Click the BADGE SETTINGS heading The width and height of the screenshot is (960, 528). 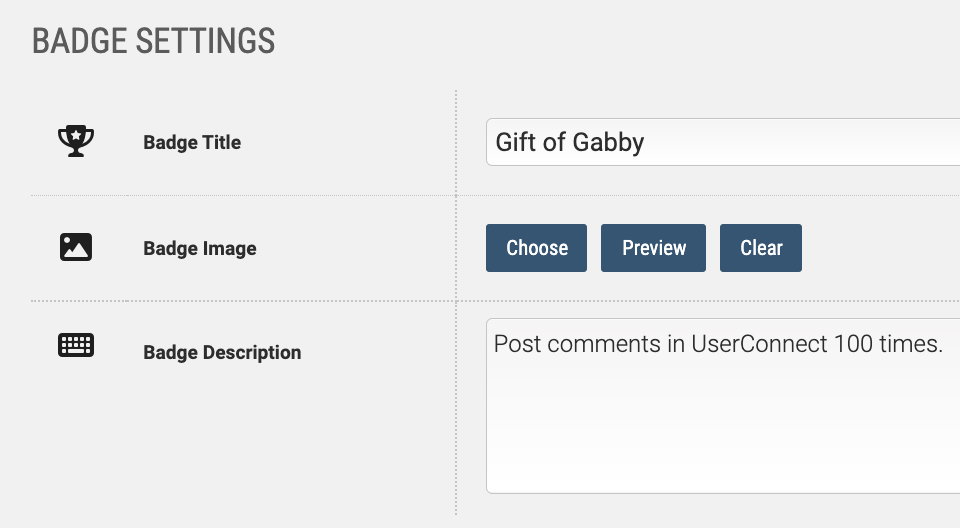(154, 41)
